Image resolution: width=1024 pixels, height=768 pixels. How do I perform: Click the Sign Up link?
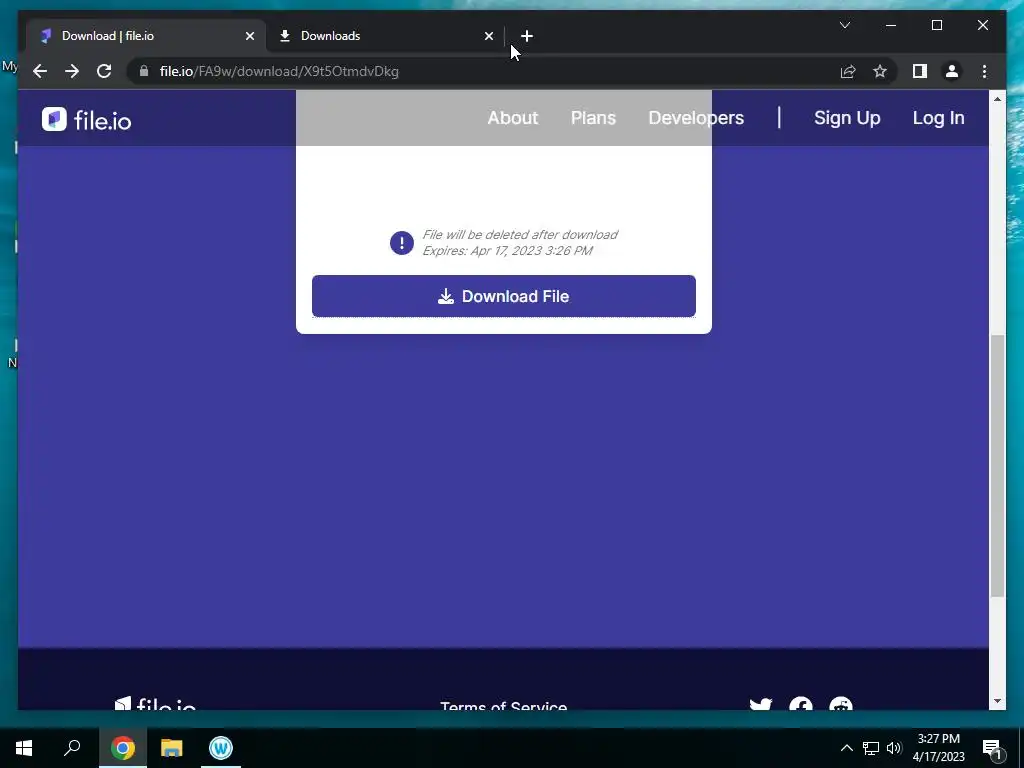click(846, 118)
